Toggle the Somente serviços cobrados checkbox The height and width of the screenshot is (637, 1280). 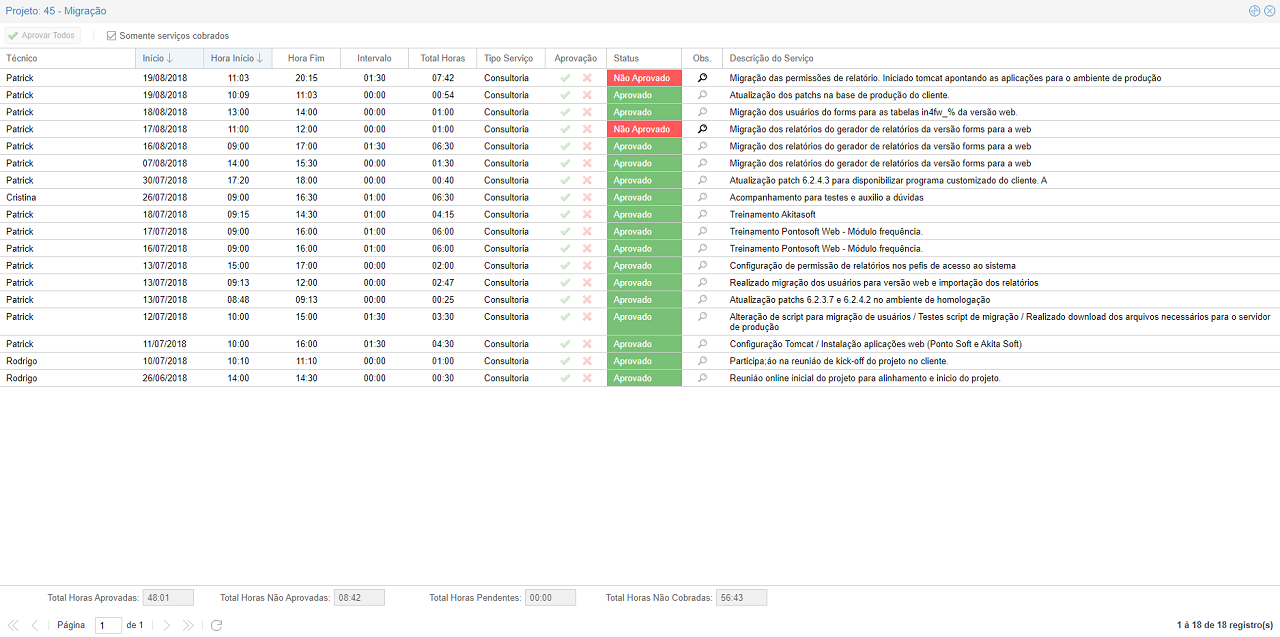click(112, 36)
